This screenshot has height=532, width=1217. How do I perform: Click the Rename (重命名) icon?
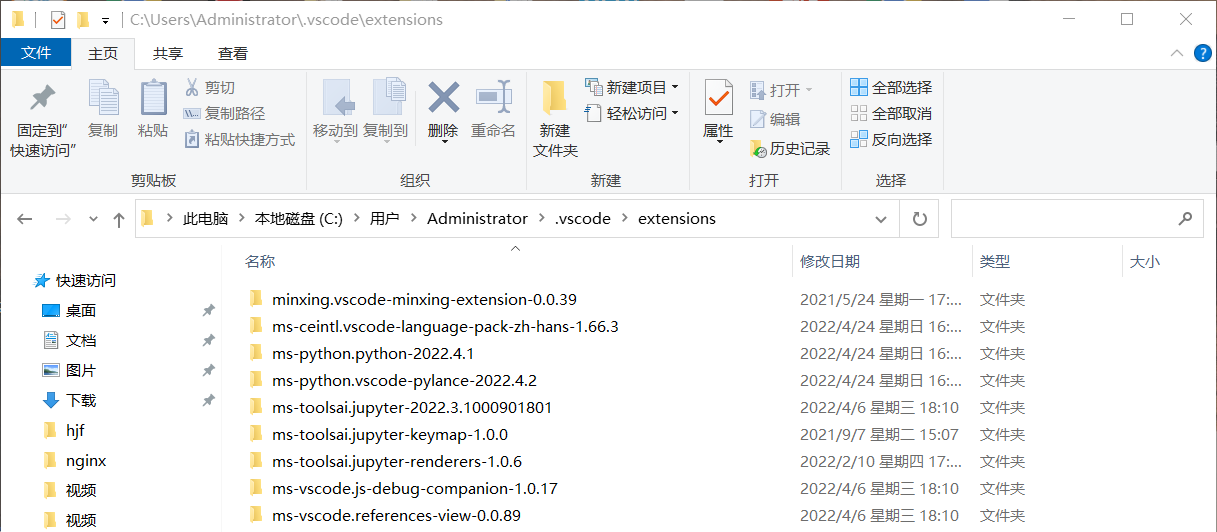[493, 98]
